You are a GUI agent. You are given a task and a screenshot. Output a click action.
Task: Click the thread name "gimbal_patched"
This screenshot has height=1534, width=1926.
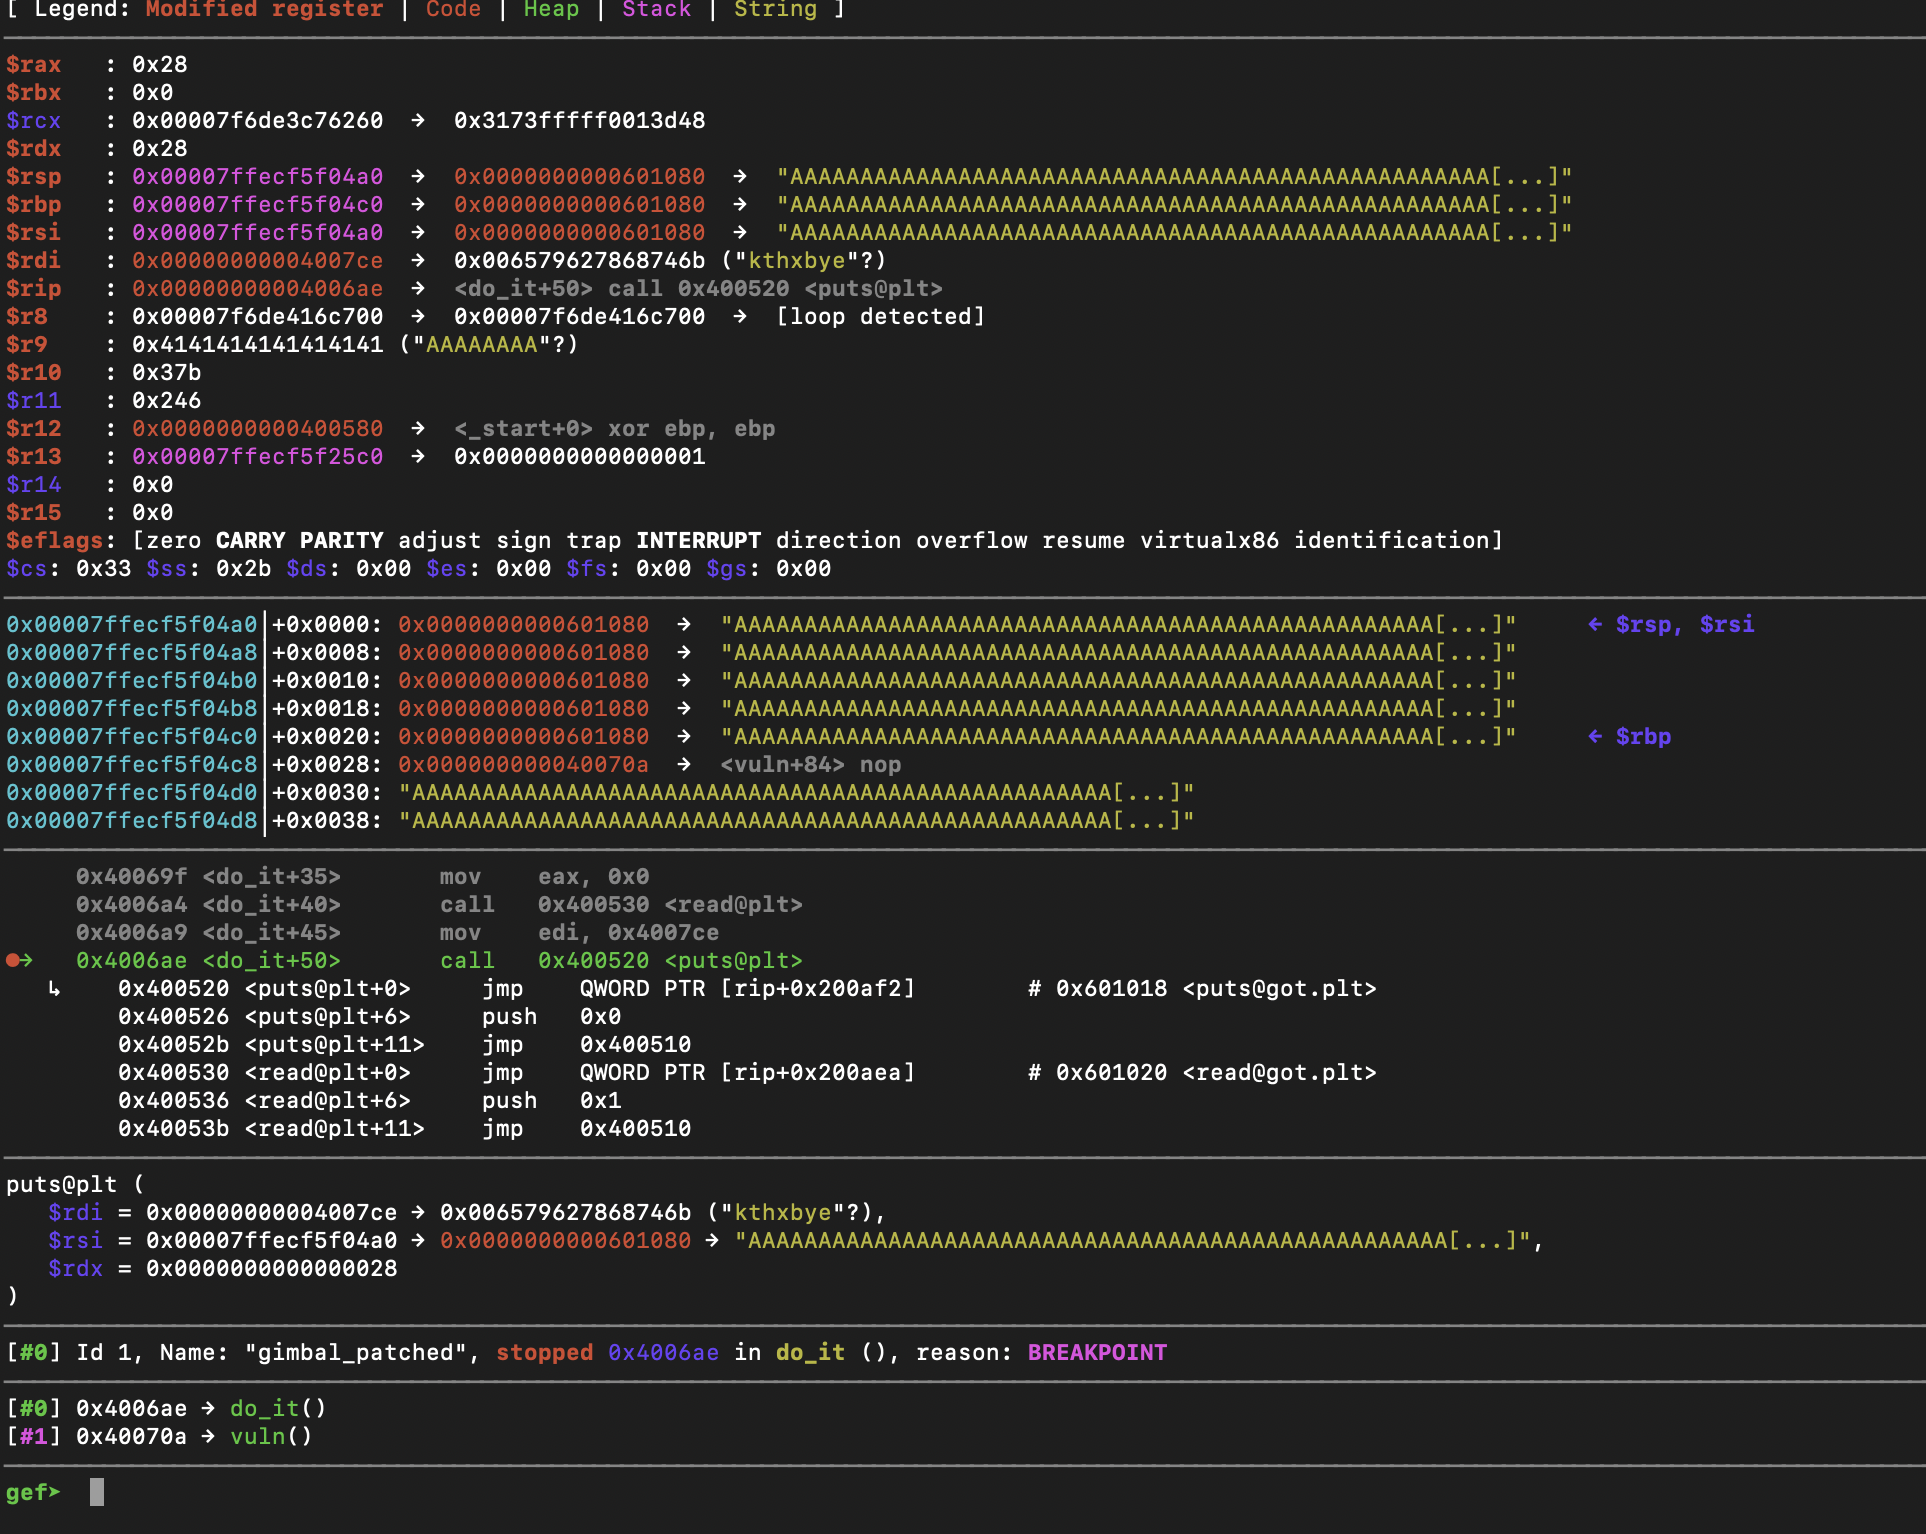point(355,1352)
